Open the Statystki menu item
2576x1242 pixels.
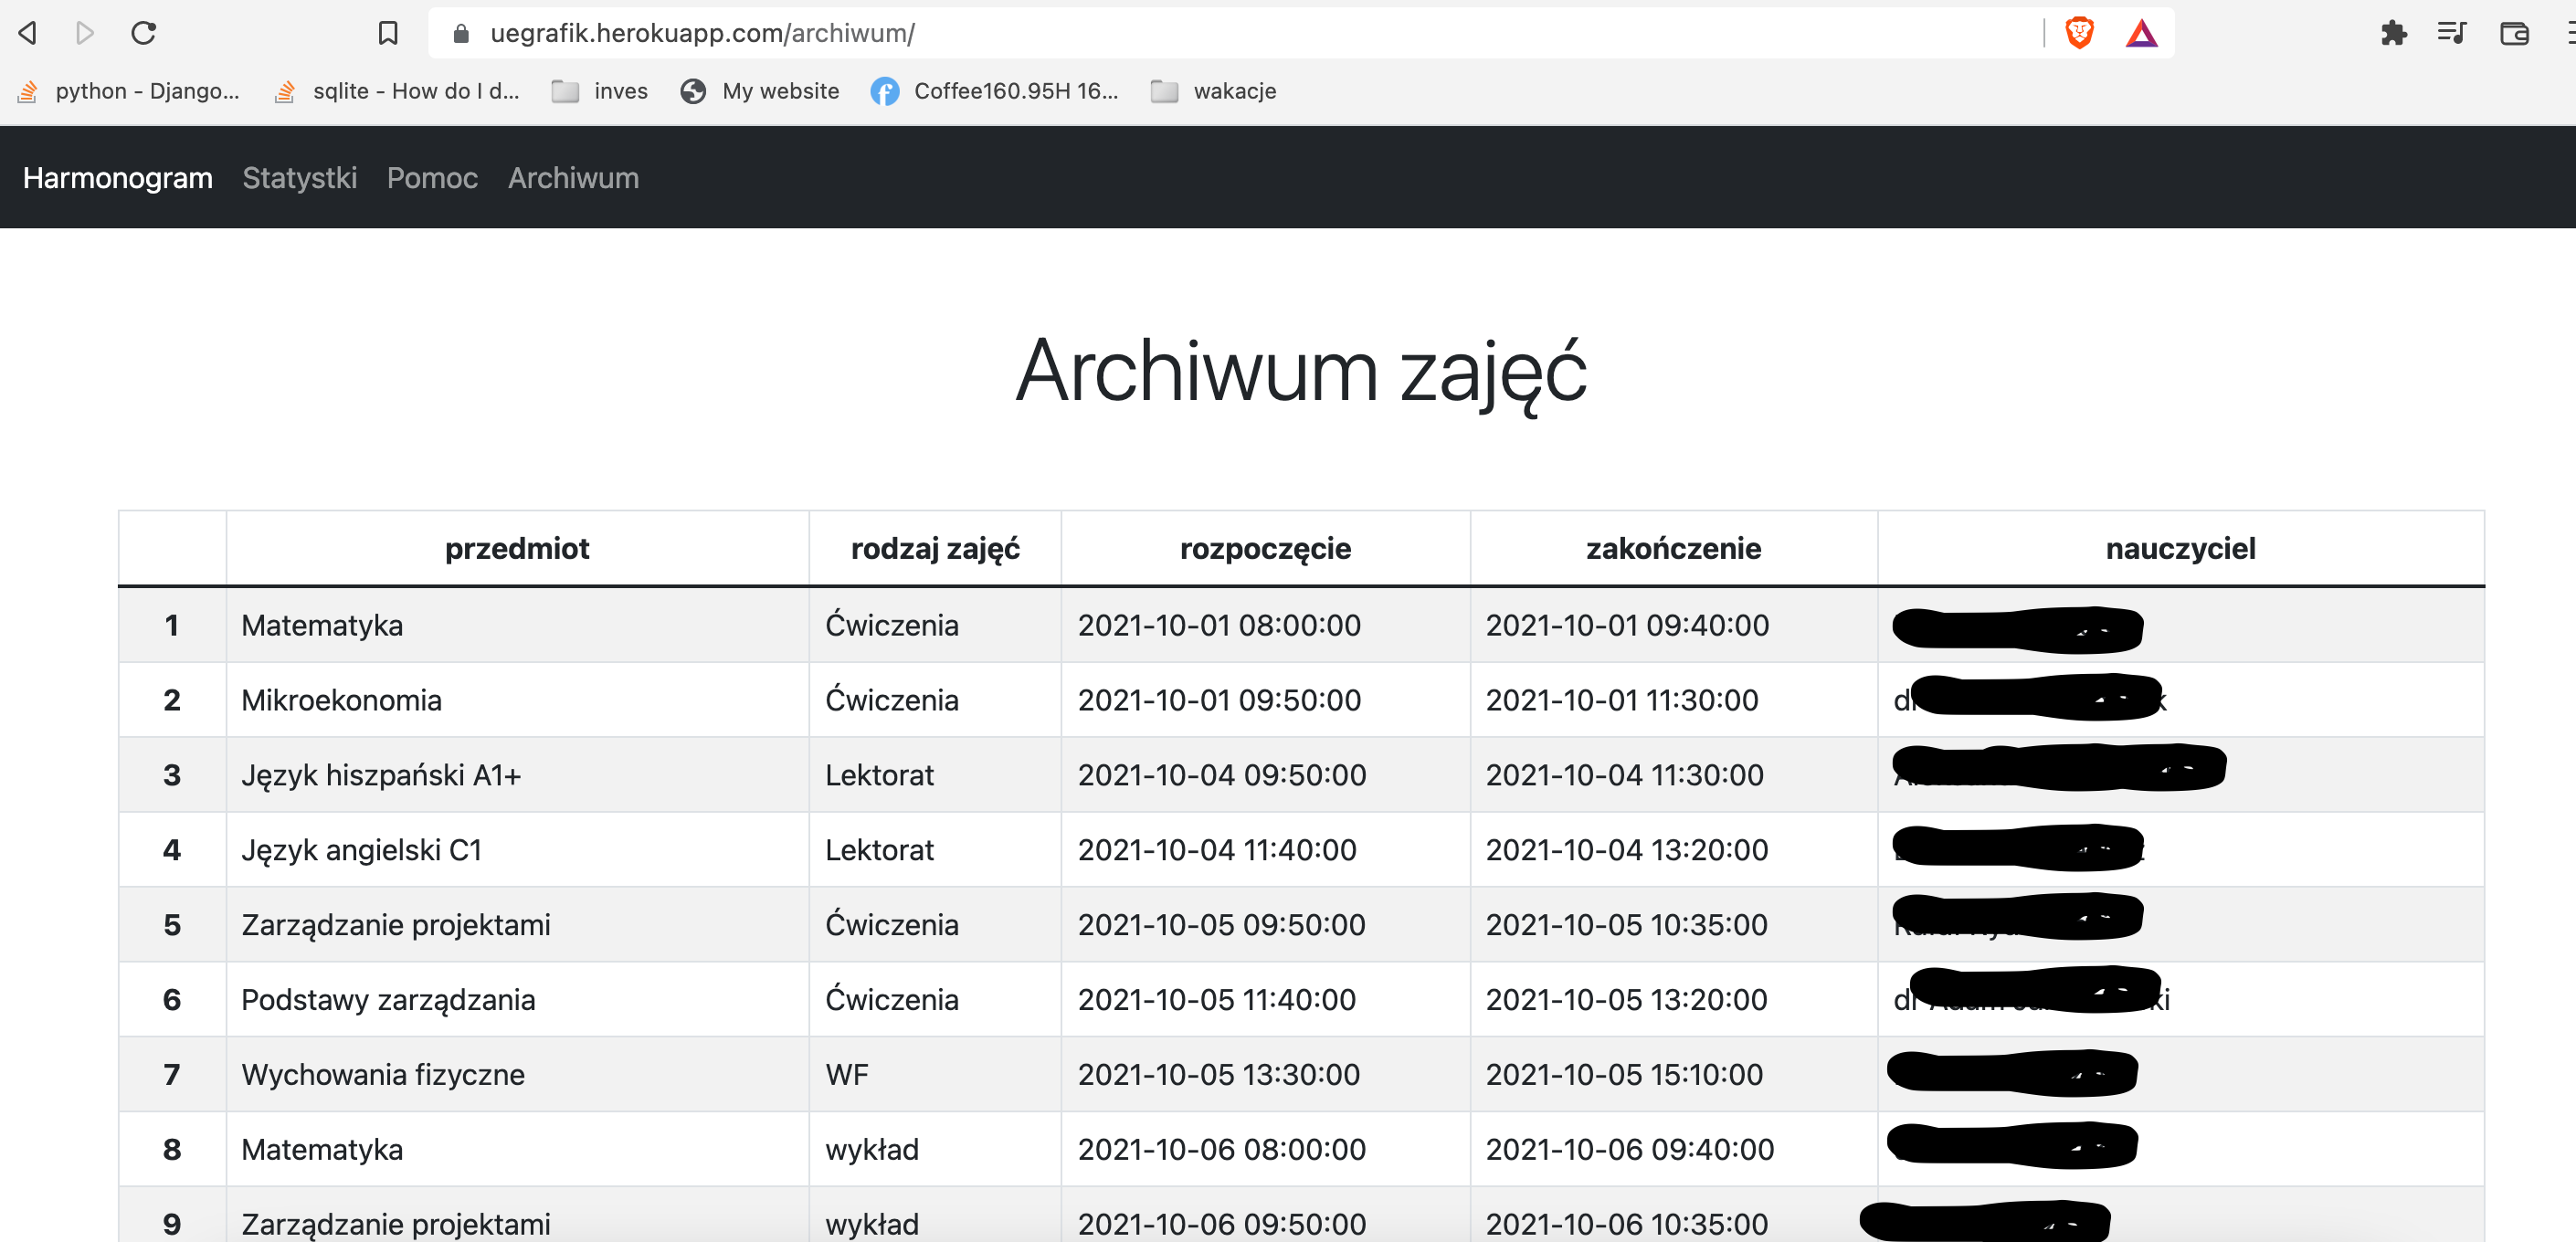coord(299,178)
